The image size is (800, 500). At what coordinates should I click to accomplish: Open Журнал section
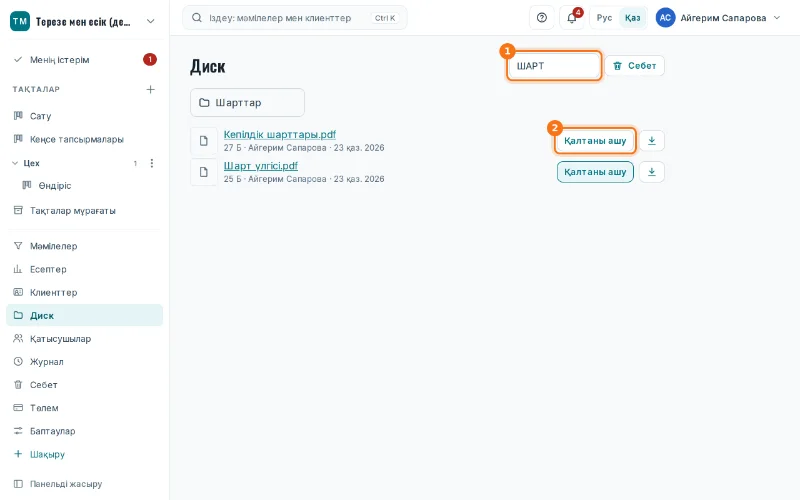pos(84,362)
